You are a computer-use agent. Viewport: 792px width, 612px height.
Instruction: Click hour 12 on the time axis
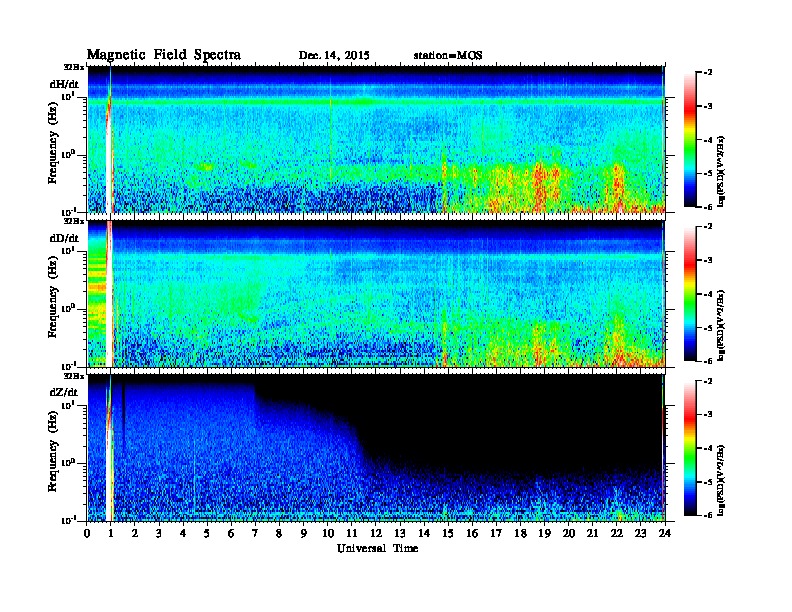[376, 533]
